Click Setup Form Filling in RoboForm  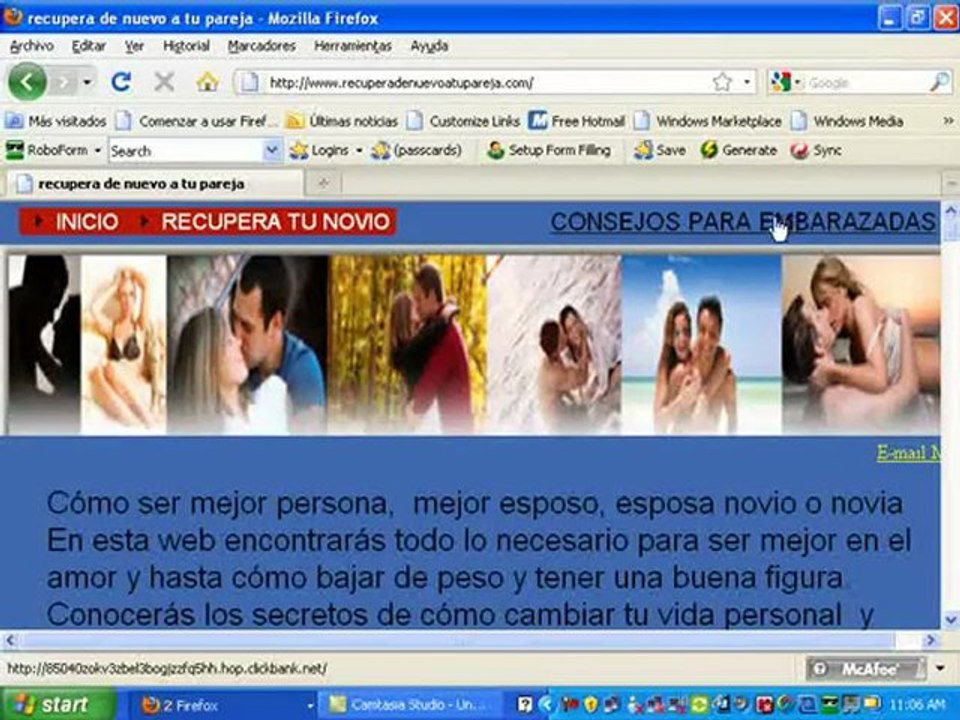(549, 150)
